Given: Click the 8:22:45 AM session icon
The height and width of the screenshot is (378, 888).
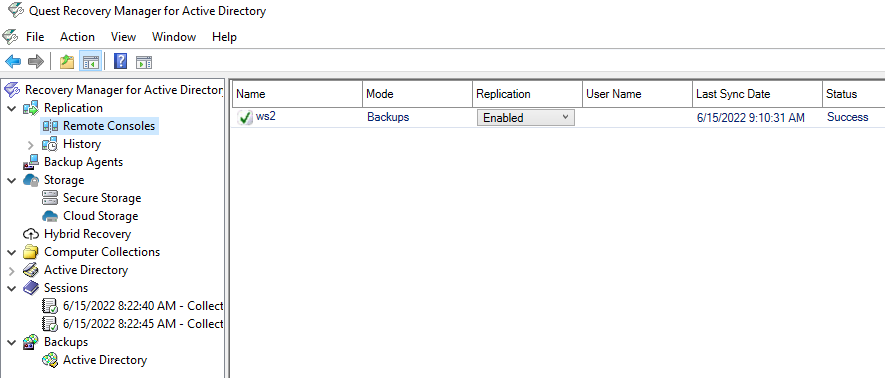Looking at the screenshot, I should coord(50,324).
